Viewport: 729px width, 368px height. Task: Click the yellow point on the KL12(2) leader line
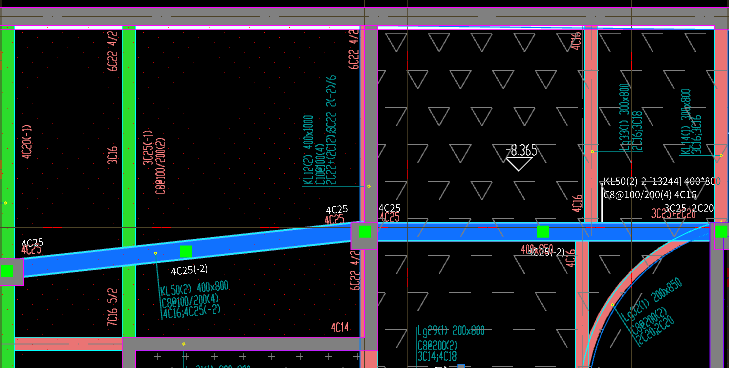[x=369, y=186]
